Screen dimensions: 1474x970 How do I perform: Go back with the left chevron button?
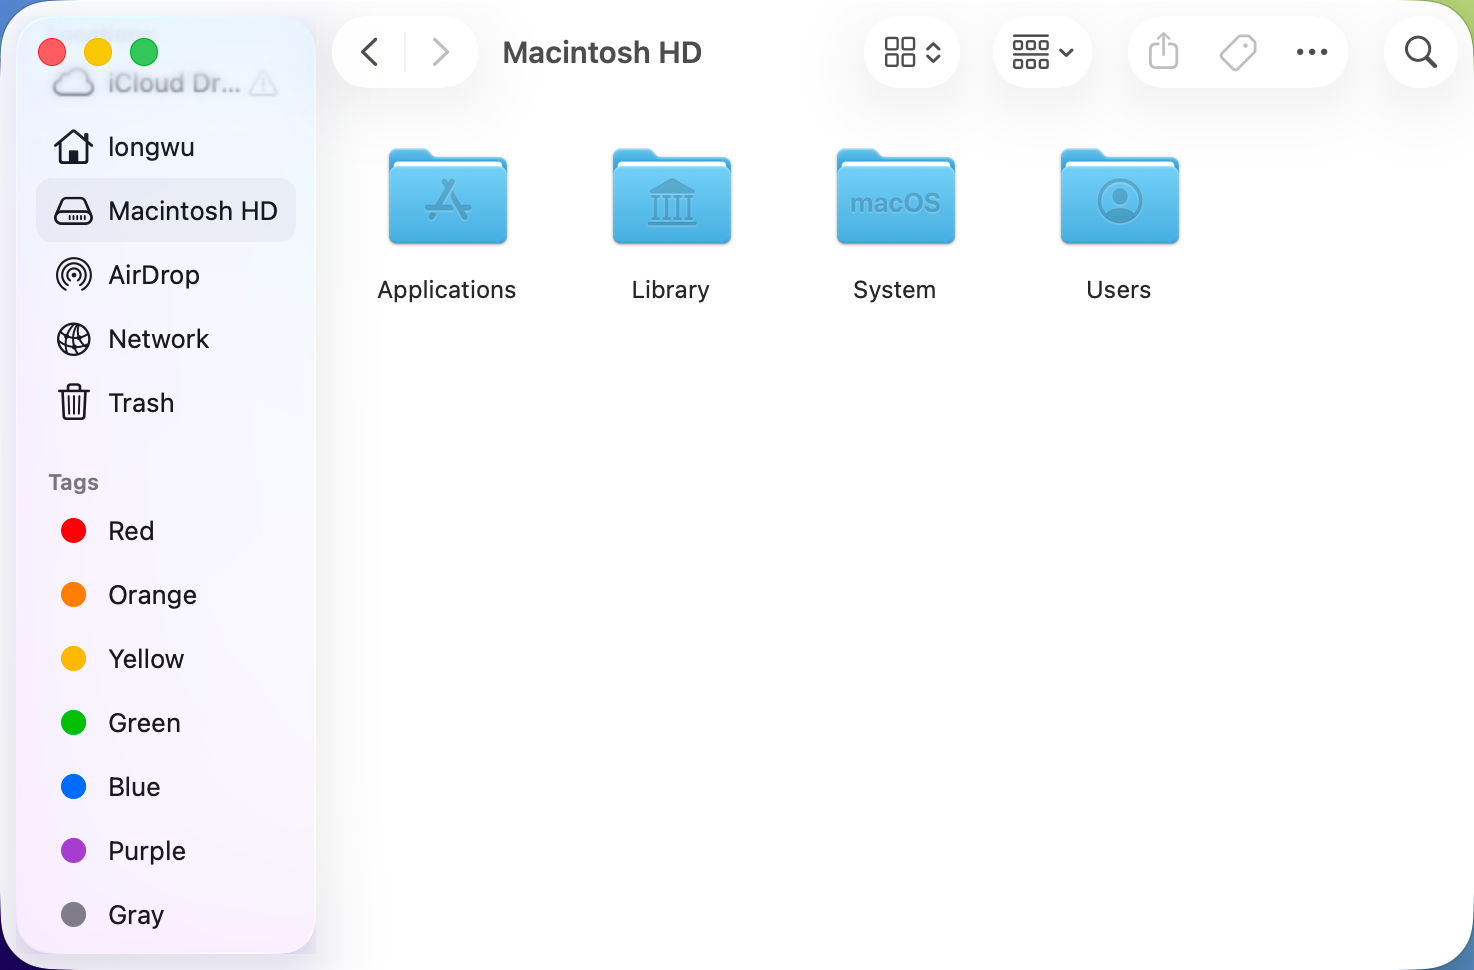tap(369, 52)
